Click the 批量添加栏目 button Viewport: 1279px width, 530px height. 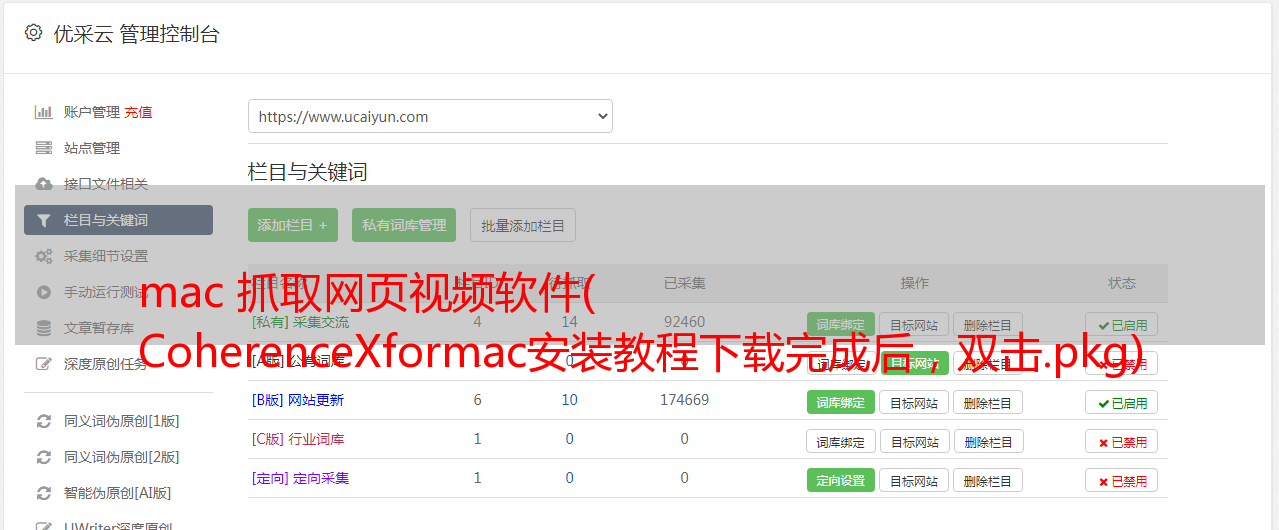[523, 225]
